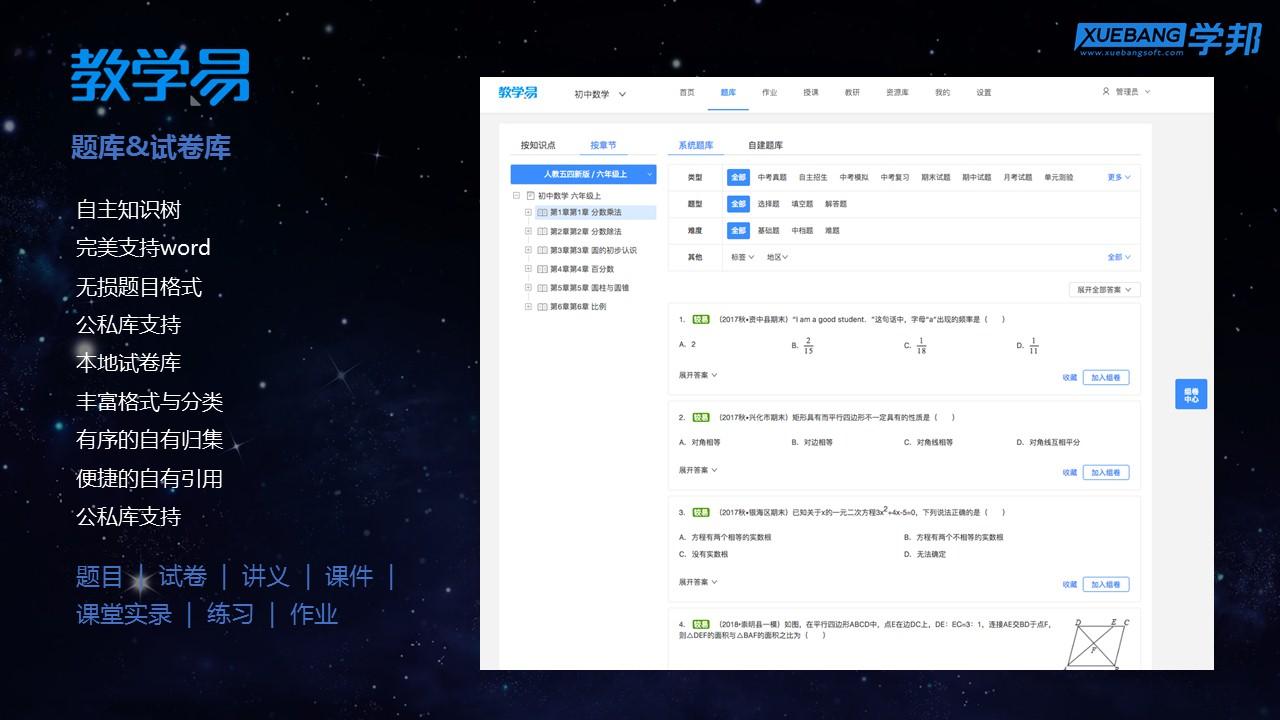The image size is (1280, 720).
Task: Expand 第6章 比例 tree node
Action: pyautogui.click(x=528, y=306)
